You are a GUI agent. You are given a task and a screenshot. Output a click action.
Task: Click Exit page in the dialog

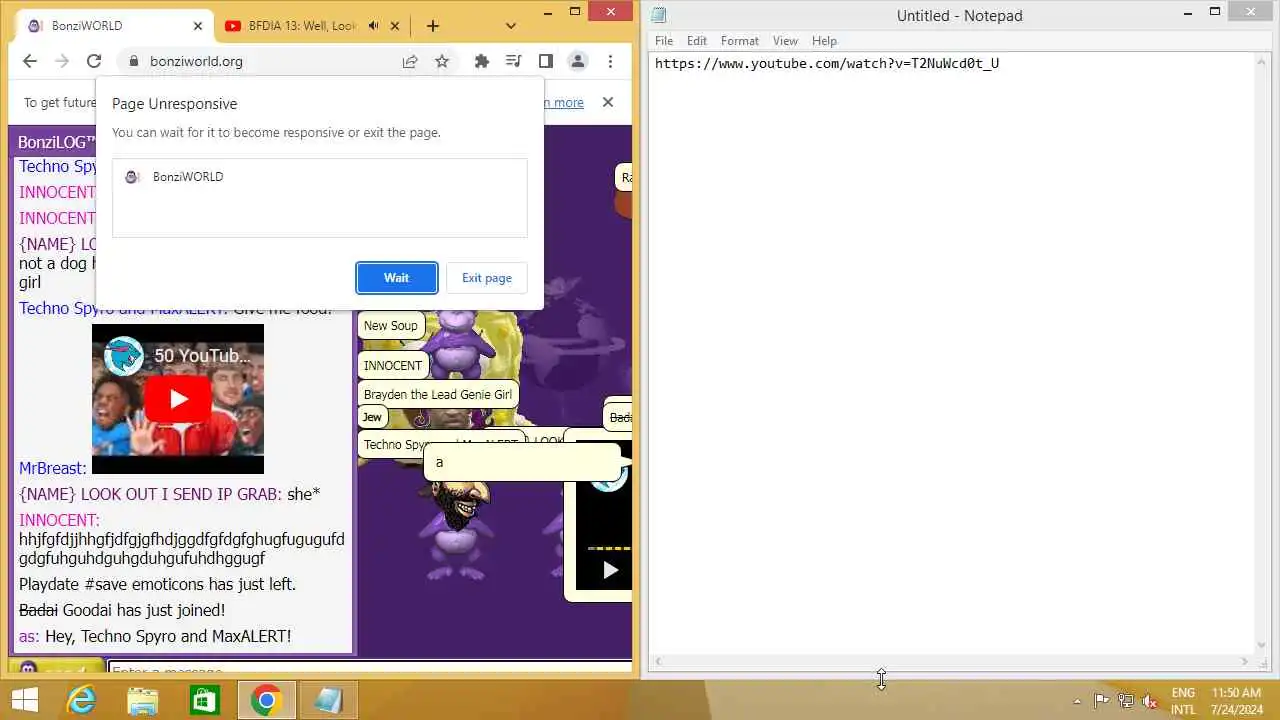pyautogui.click(x=487, y=278)
